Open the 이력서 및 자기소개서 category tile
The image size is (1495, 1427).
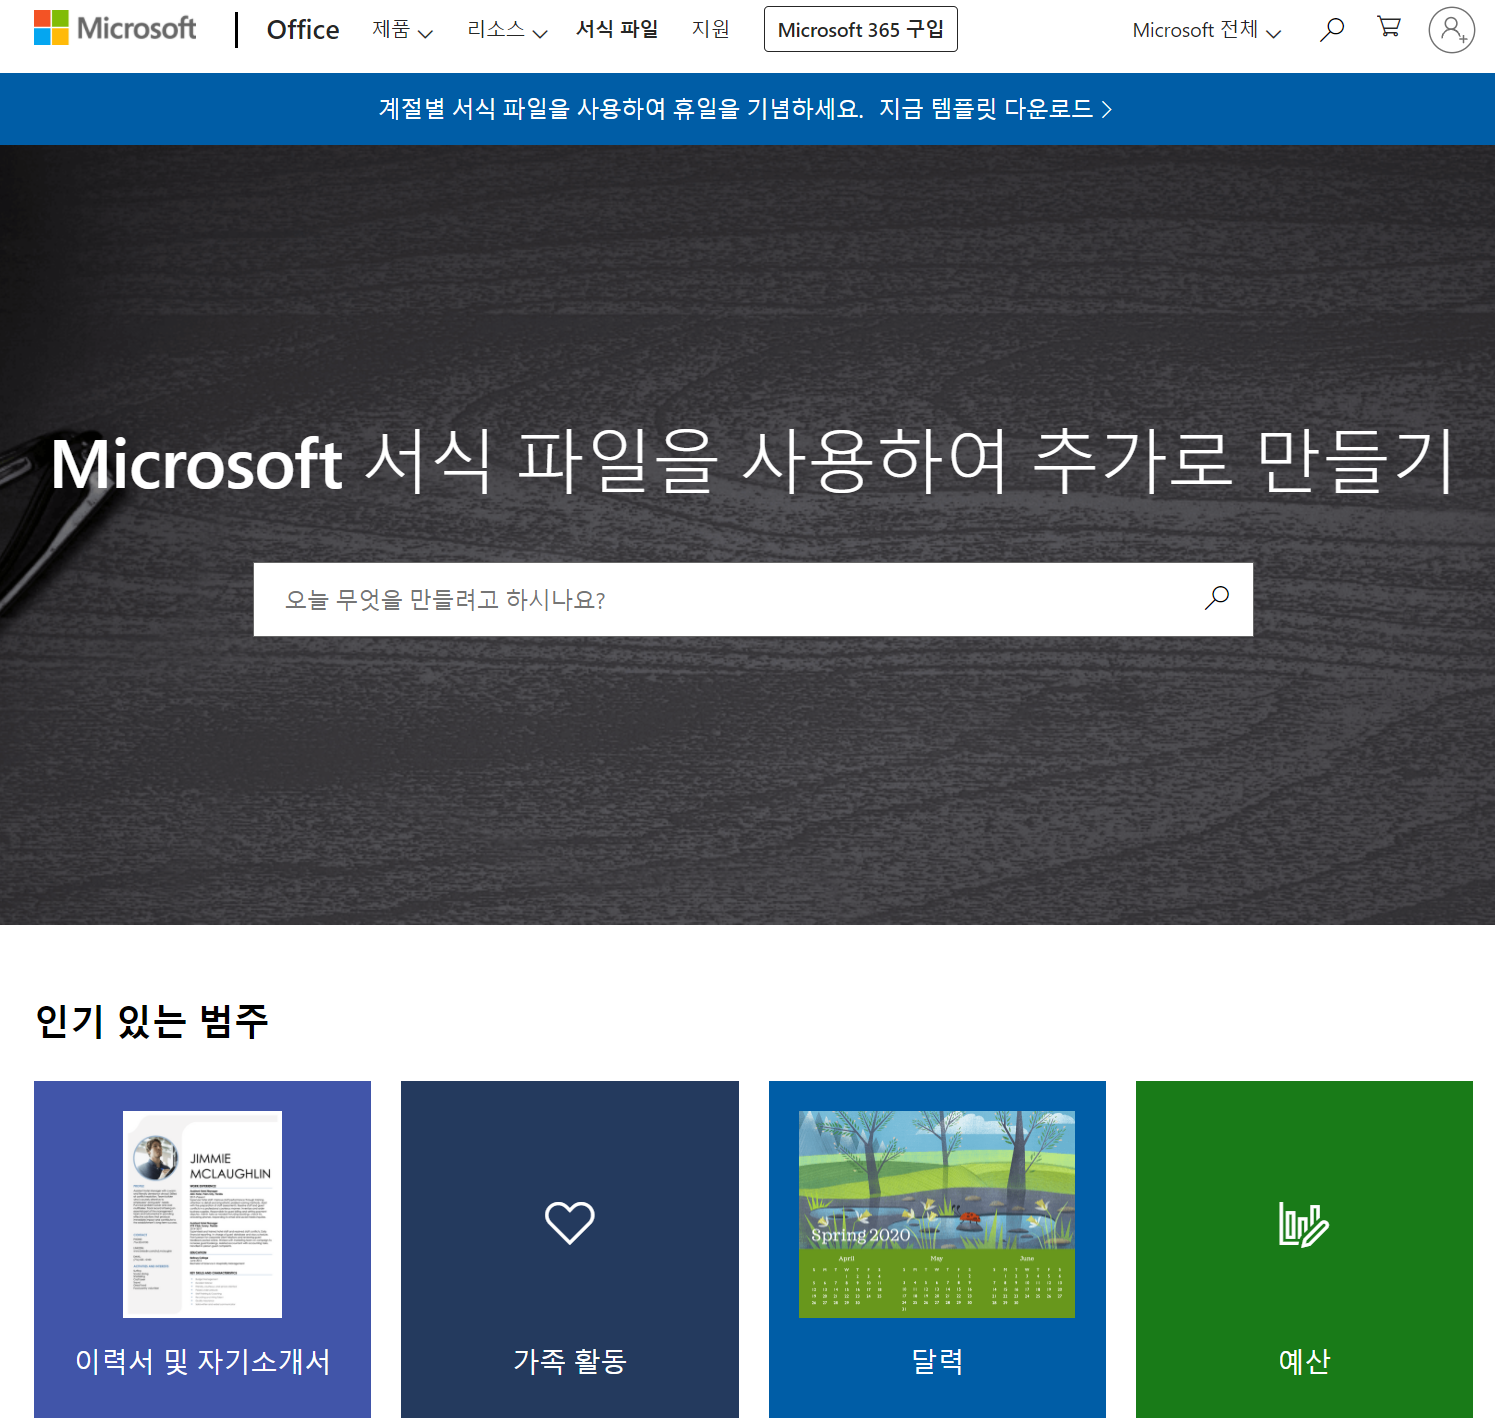[x=202, y=1249]
